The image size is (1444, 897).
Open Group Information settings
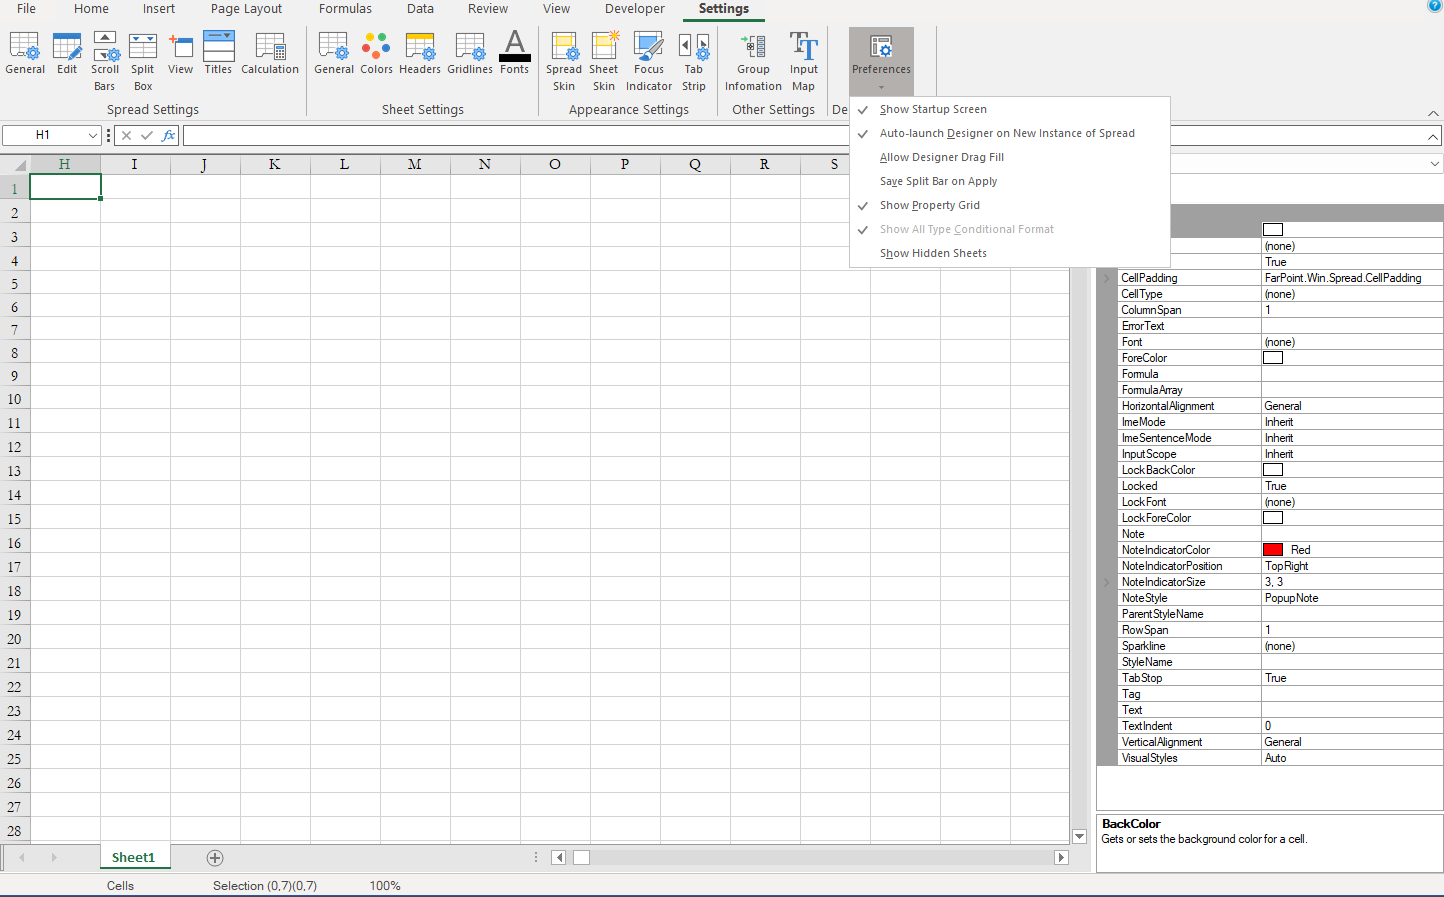tap(753, 62)
